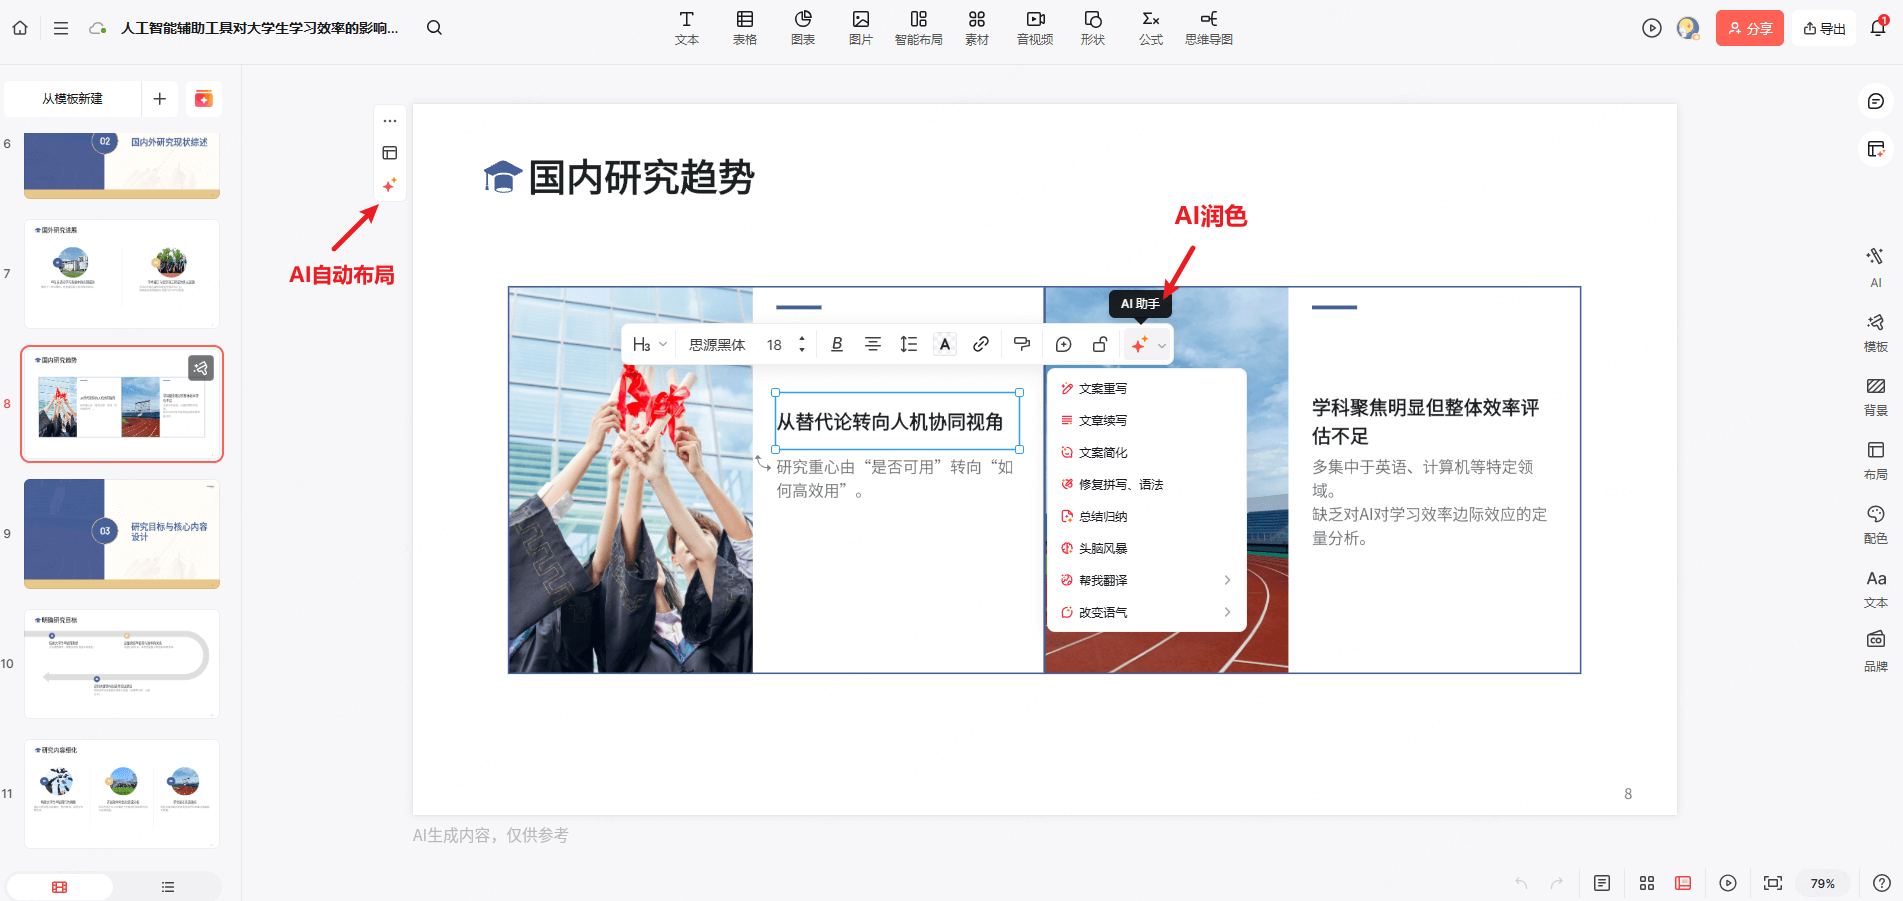
Task: Open the 智能布局 smart layout tool
Action: (x=918, y=27)
